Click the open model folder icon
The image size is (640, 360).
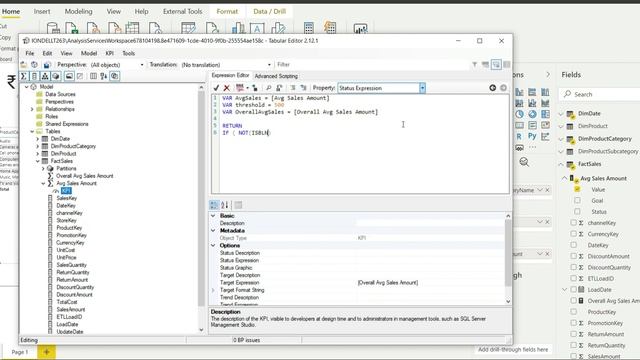(x=24, y=64)
